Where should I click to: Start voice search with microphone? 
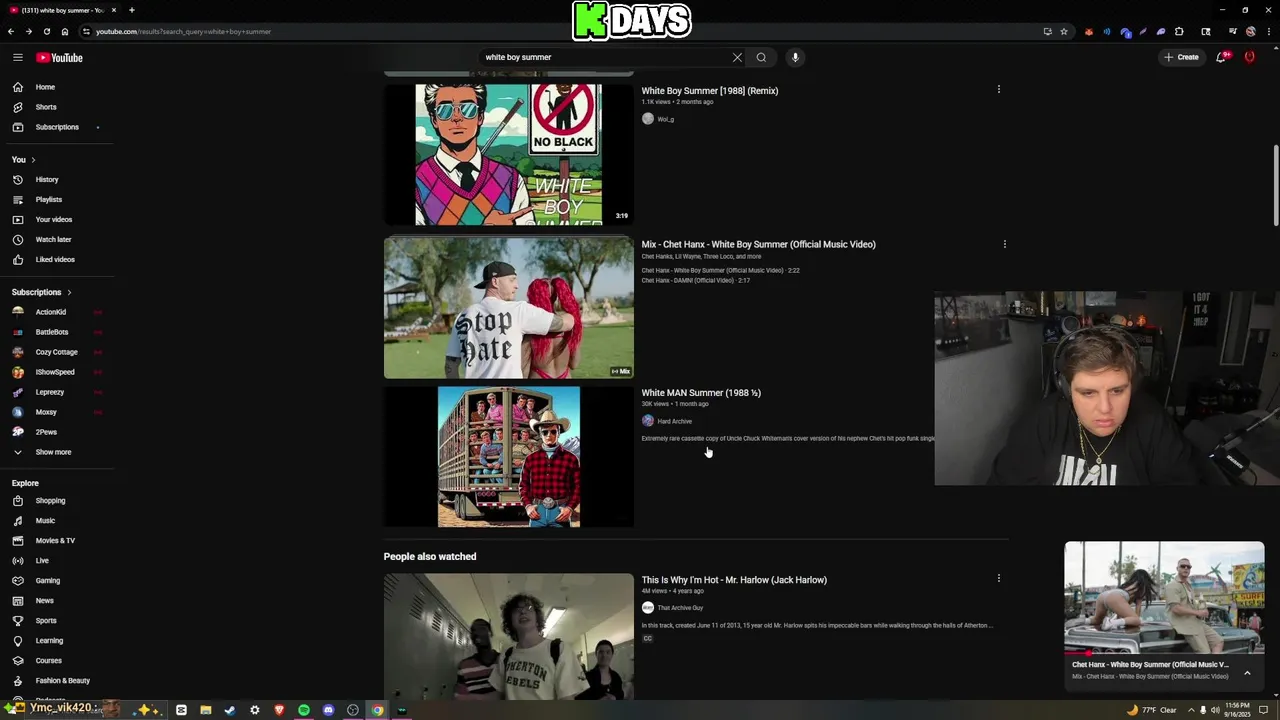click(x=795, y=57)
